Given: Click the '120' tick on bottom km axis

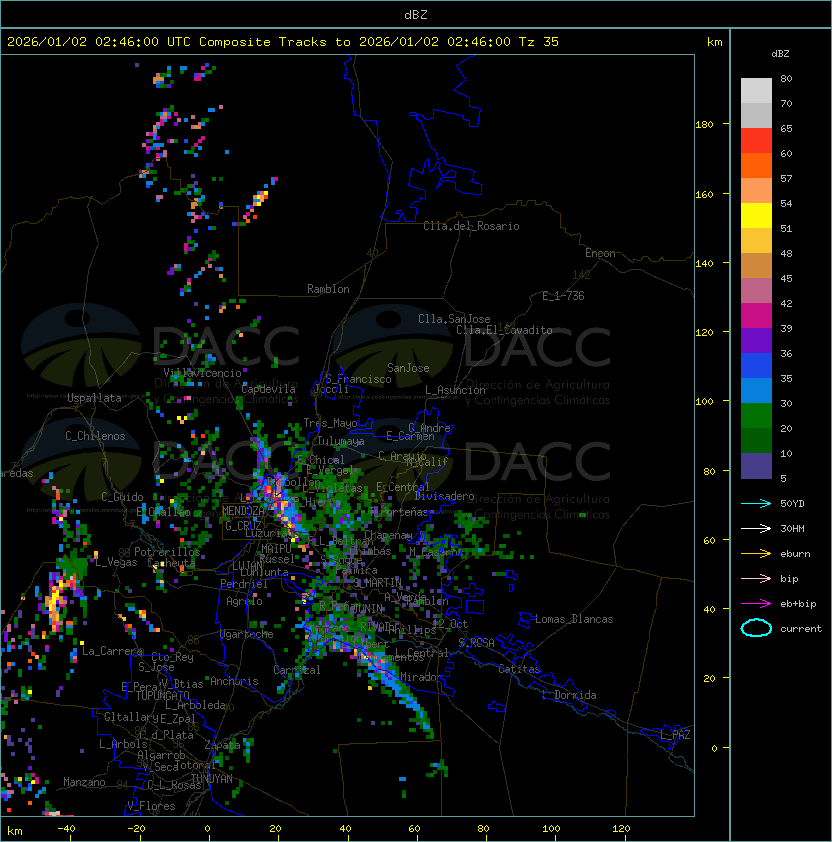Looking at the screenshot, I should coord(621,829).
